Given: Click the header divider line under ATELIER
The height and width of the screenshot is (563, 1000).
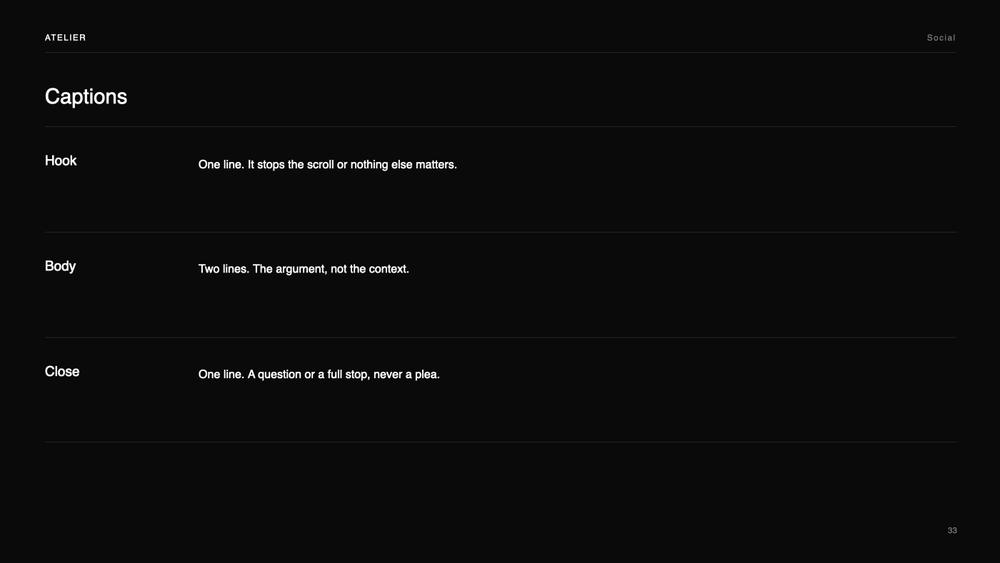Looking at the screenshot, I should tap(500, 52).
